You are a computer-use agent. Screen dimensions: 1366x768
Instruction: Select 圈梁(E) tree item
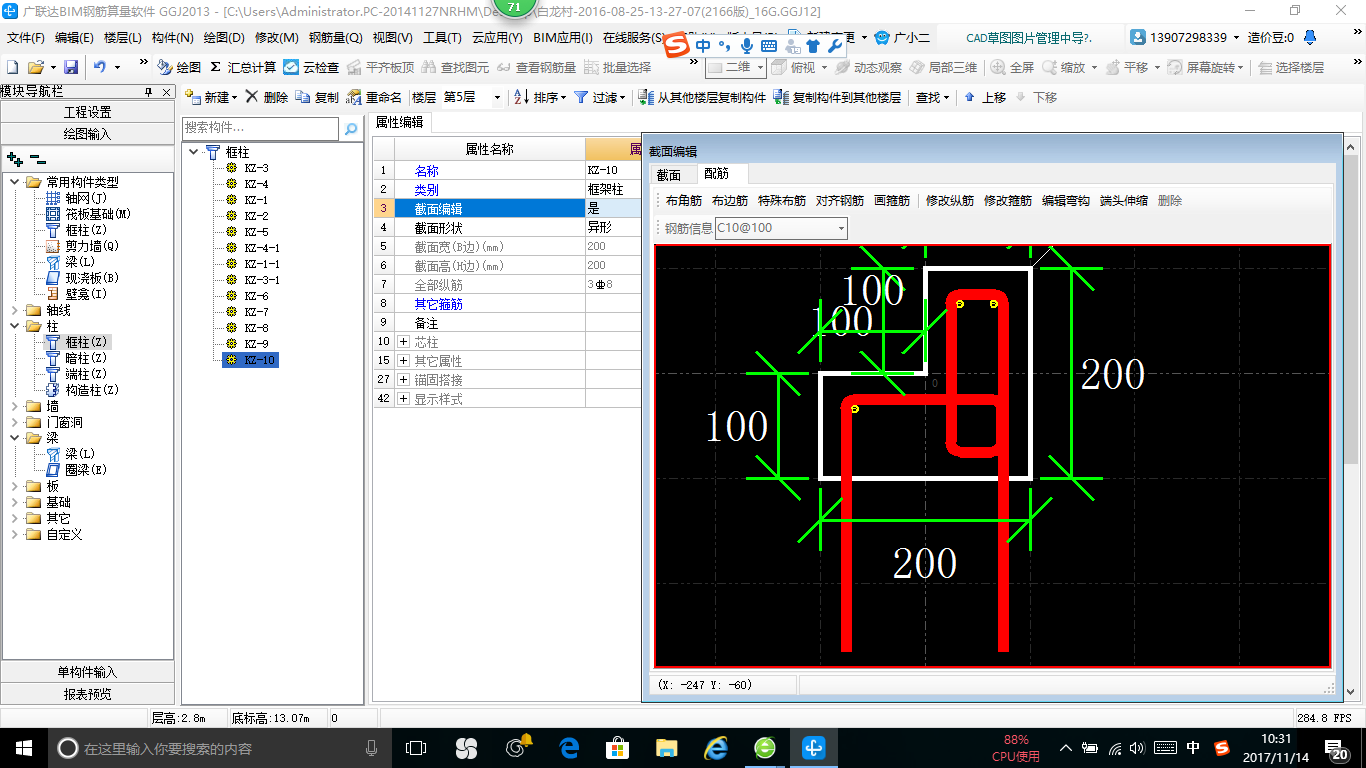point(85,470)
